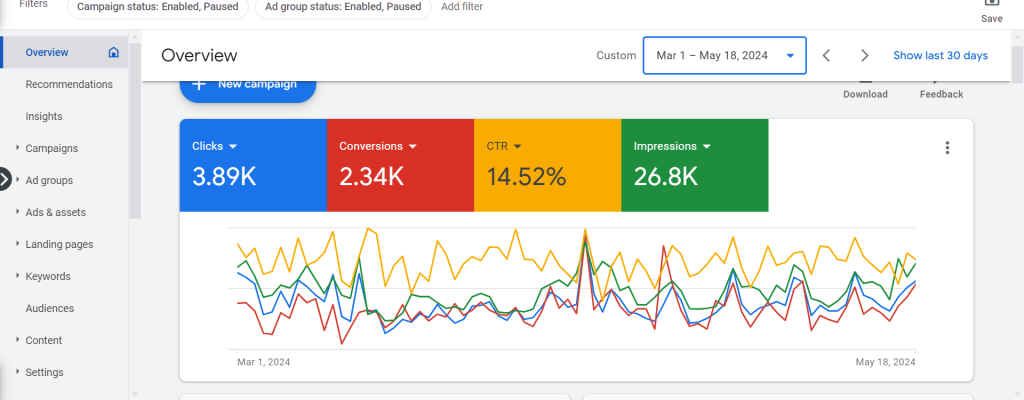The height and width of the screenshot is (400, 1024).
Task: Open the custom date range picker
Action: click(x=724, y=56)
